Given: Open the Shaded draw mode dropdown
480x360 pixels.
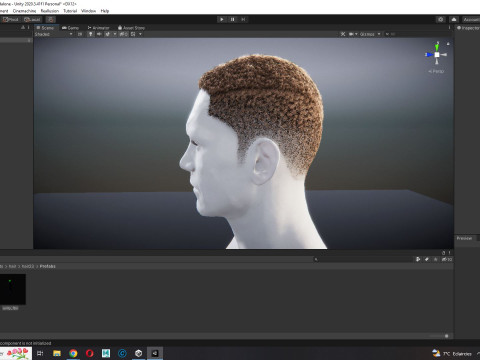Looking at the screenshot, I should tap(53, 34).
